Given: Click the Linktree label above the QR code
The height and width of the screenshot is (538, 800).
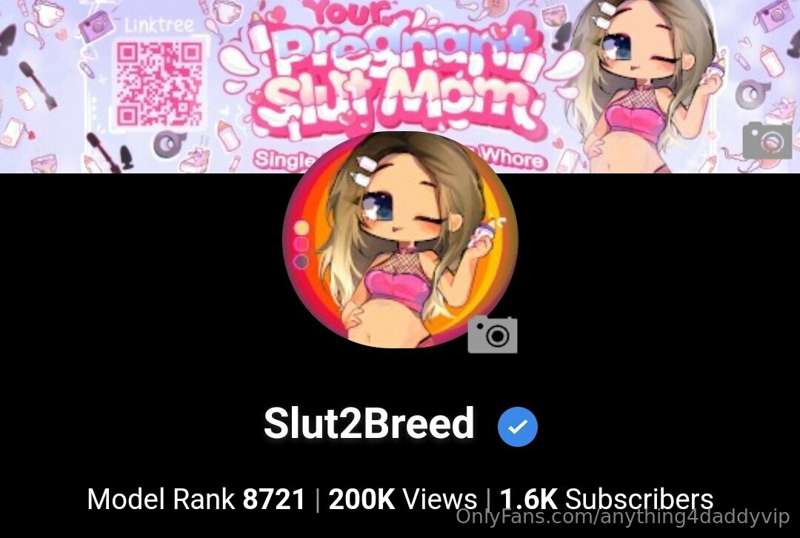Looking at the screenshot, I should (159, 26).
